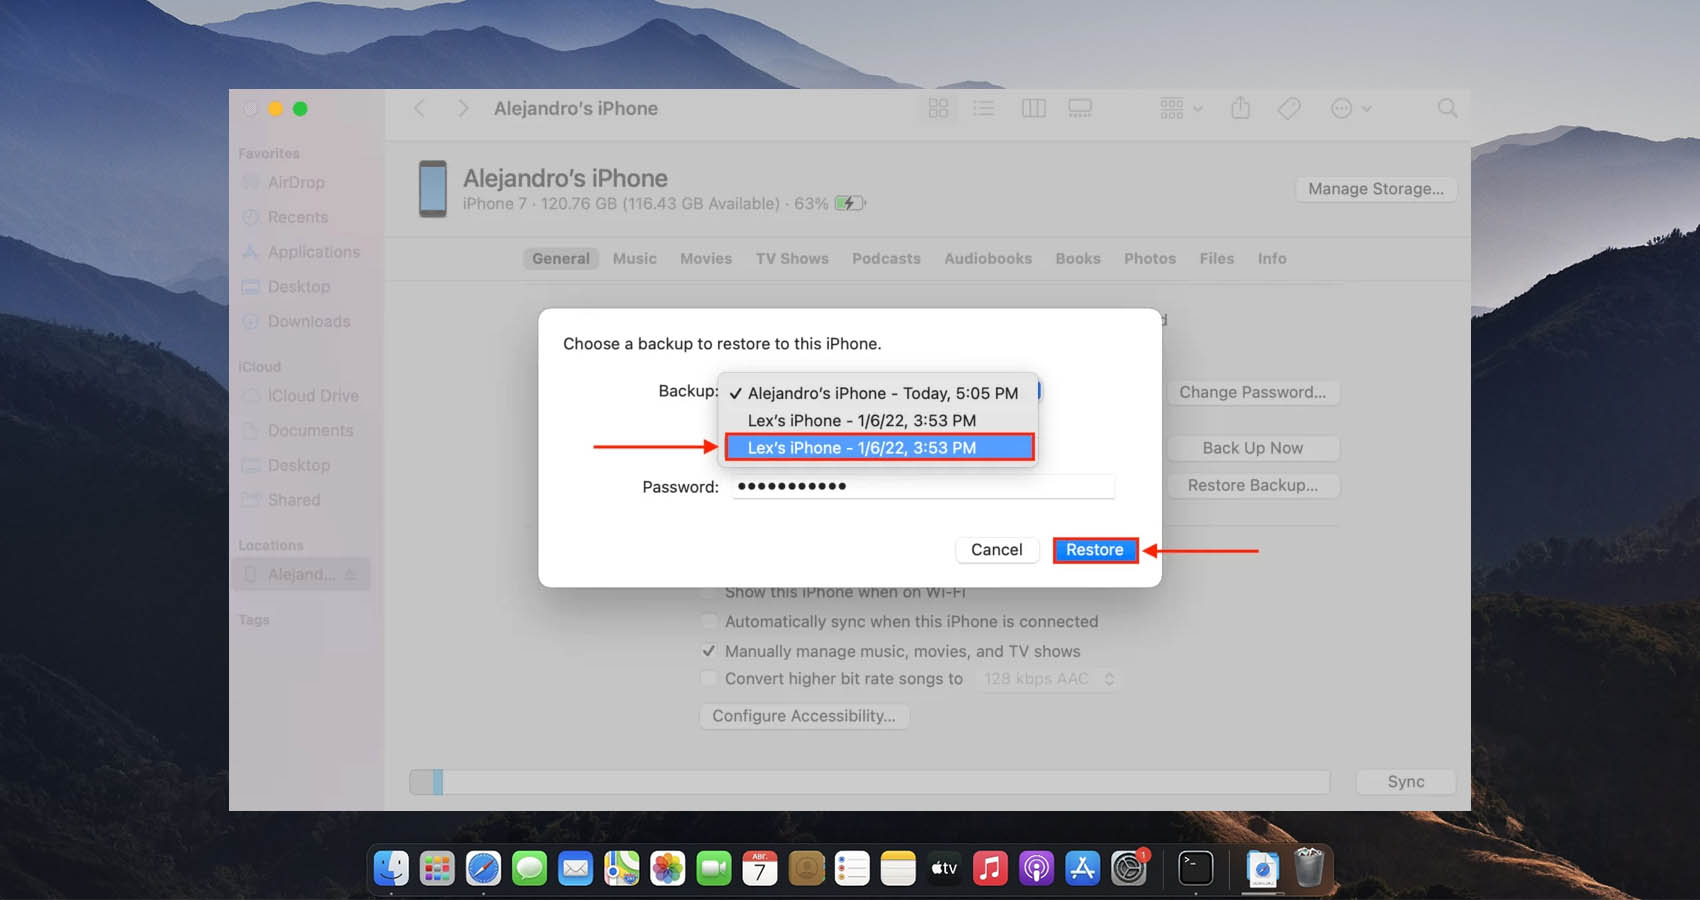This screenshot has height=900, width=1700.
Task: Expand the 128 kbps AAC bit rate dropdown
Action: click(1048, 679)
